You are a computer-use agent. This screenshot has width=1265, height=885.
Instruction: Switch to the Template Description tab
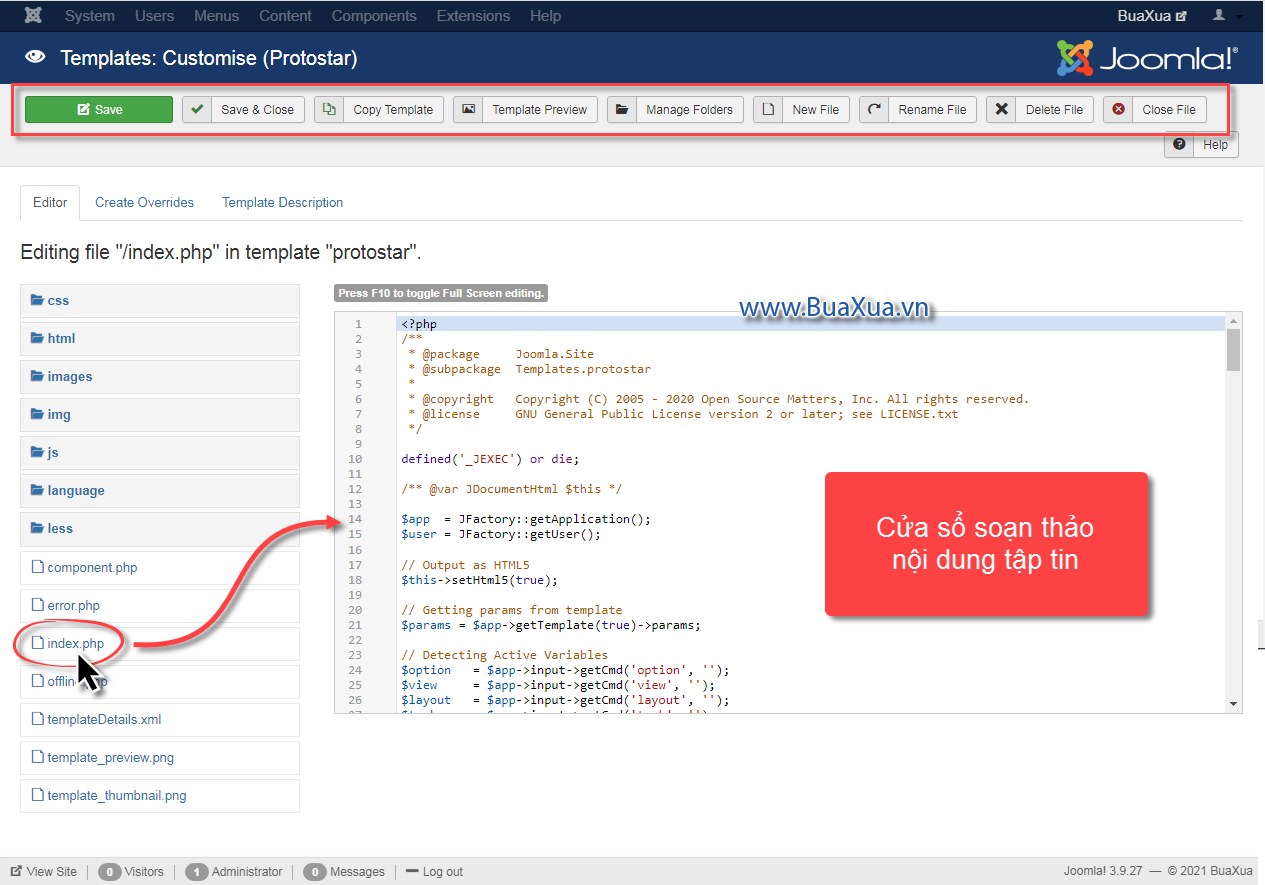point(282,202)
